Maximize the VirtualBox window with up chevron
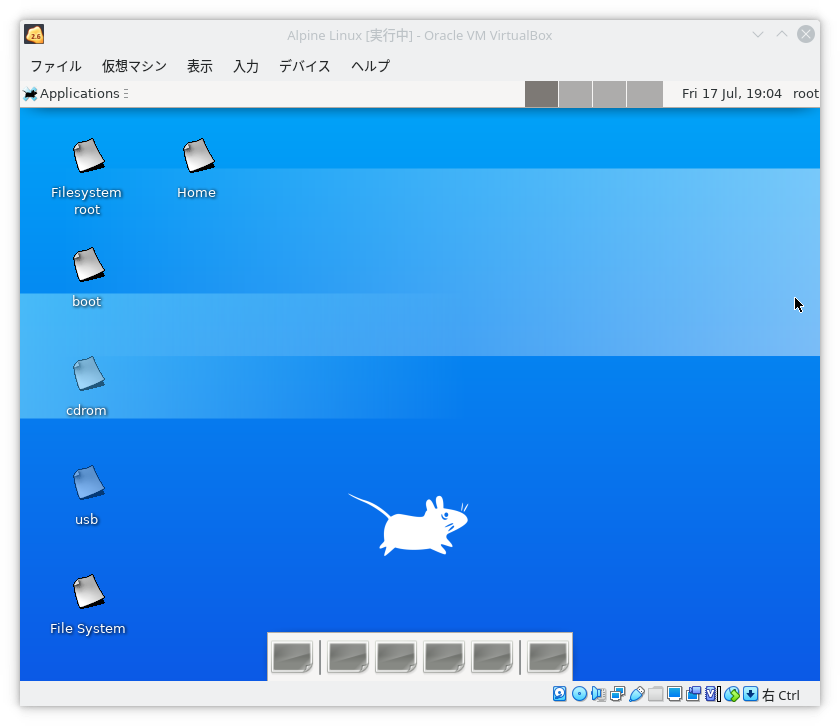The height and width of the screenshot is (726, 840). pyautogui.click(x=782, y=34)
